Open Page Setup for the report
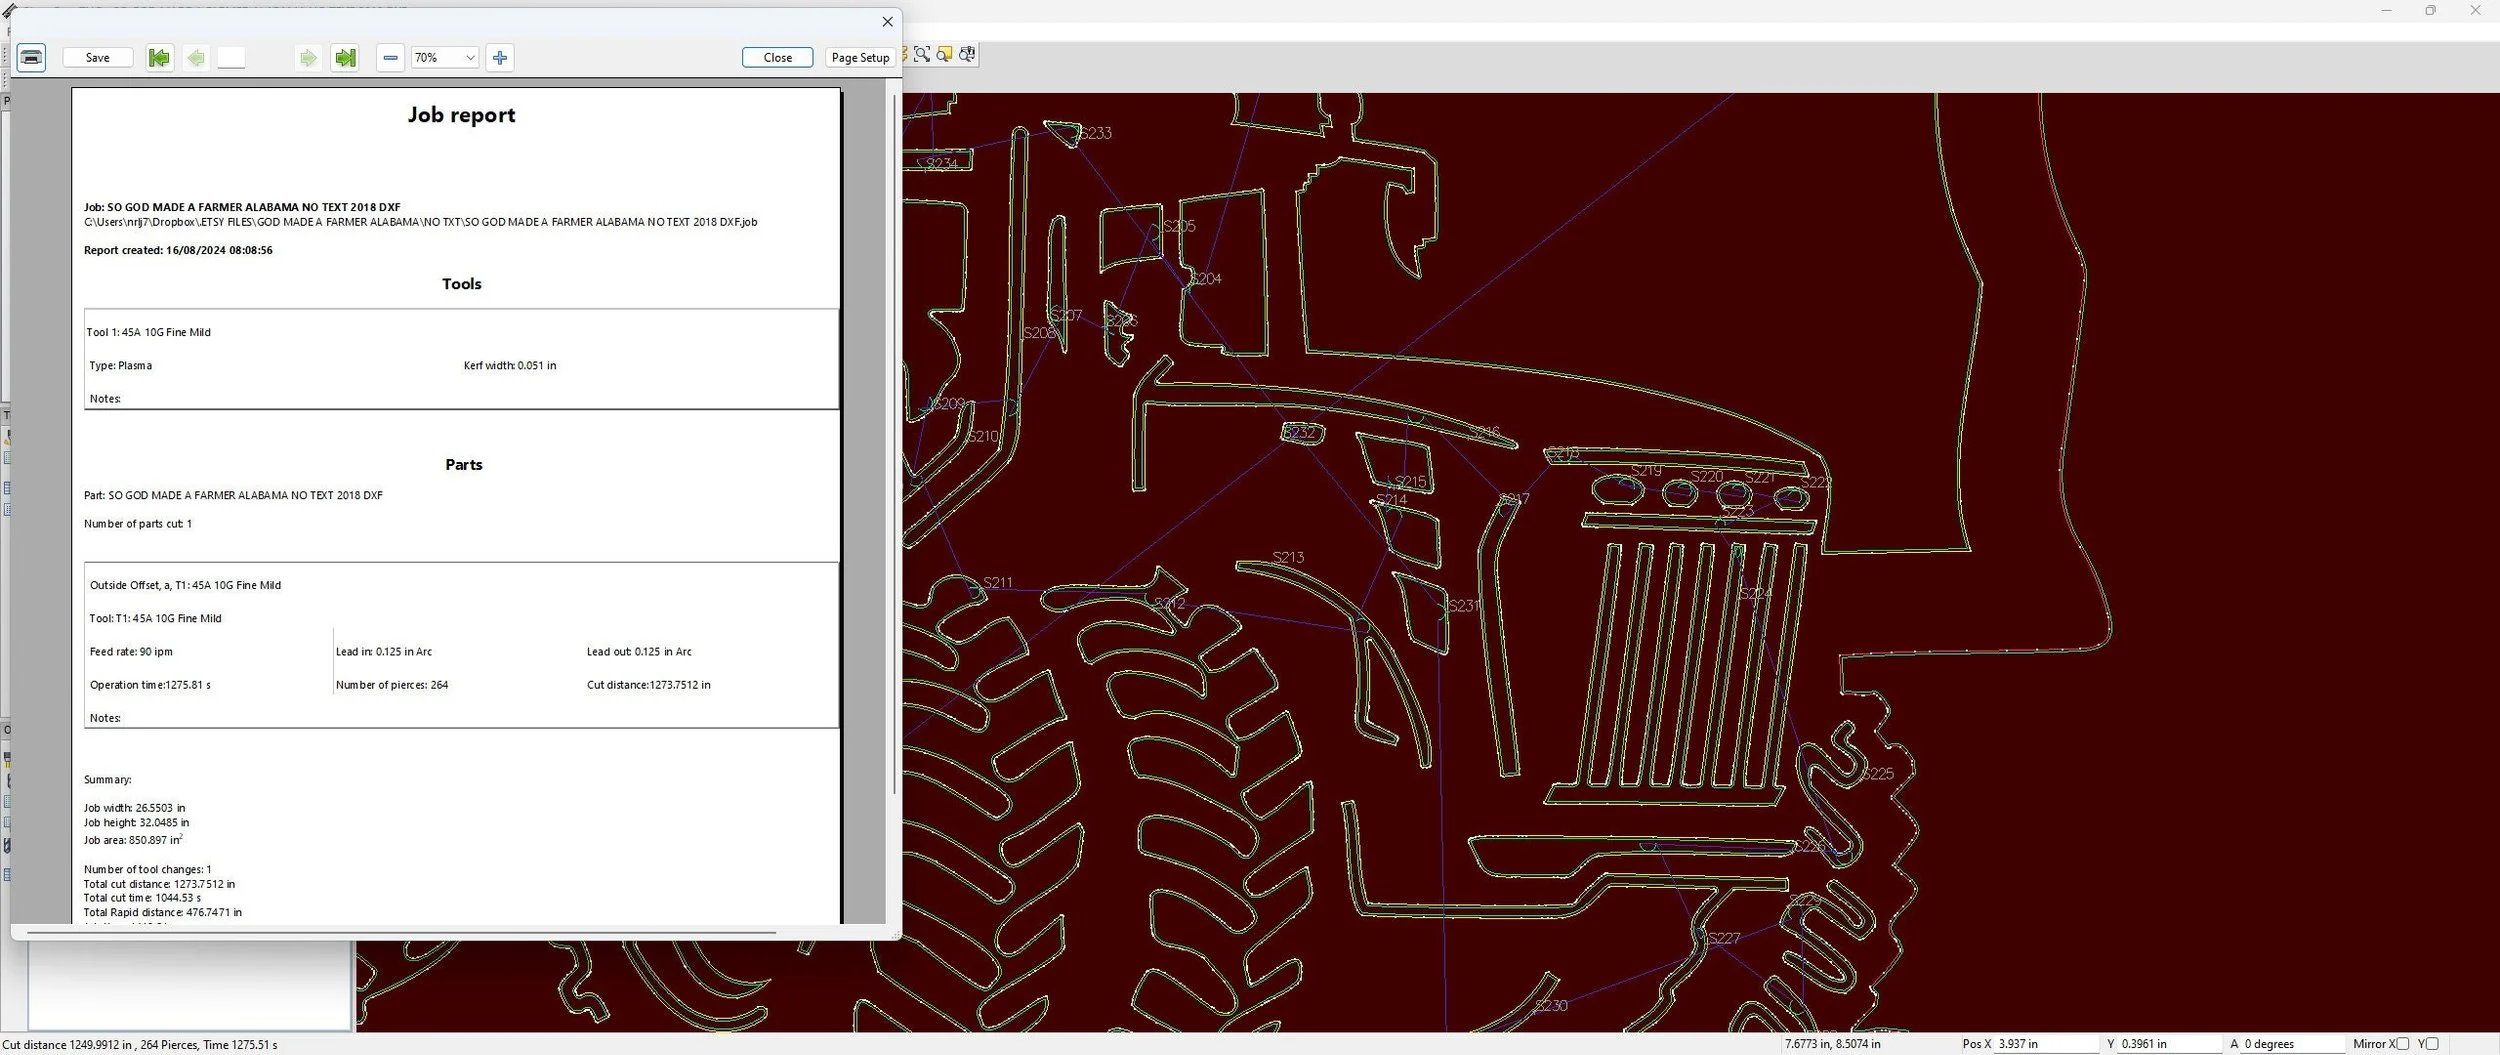 860,57
